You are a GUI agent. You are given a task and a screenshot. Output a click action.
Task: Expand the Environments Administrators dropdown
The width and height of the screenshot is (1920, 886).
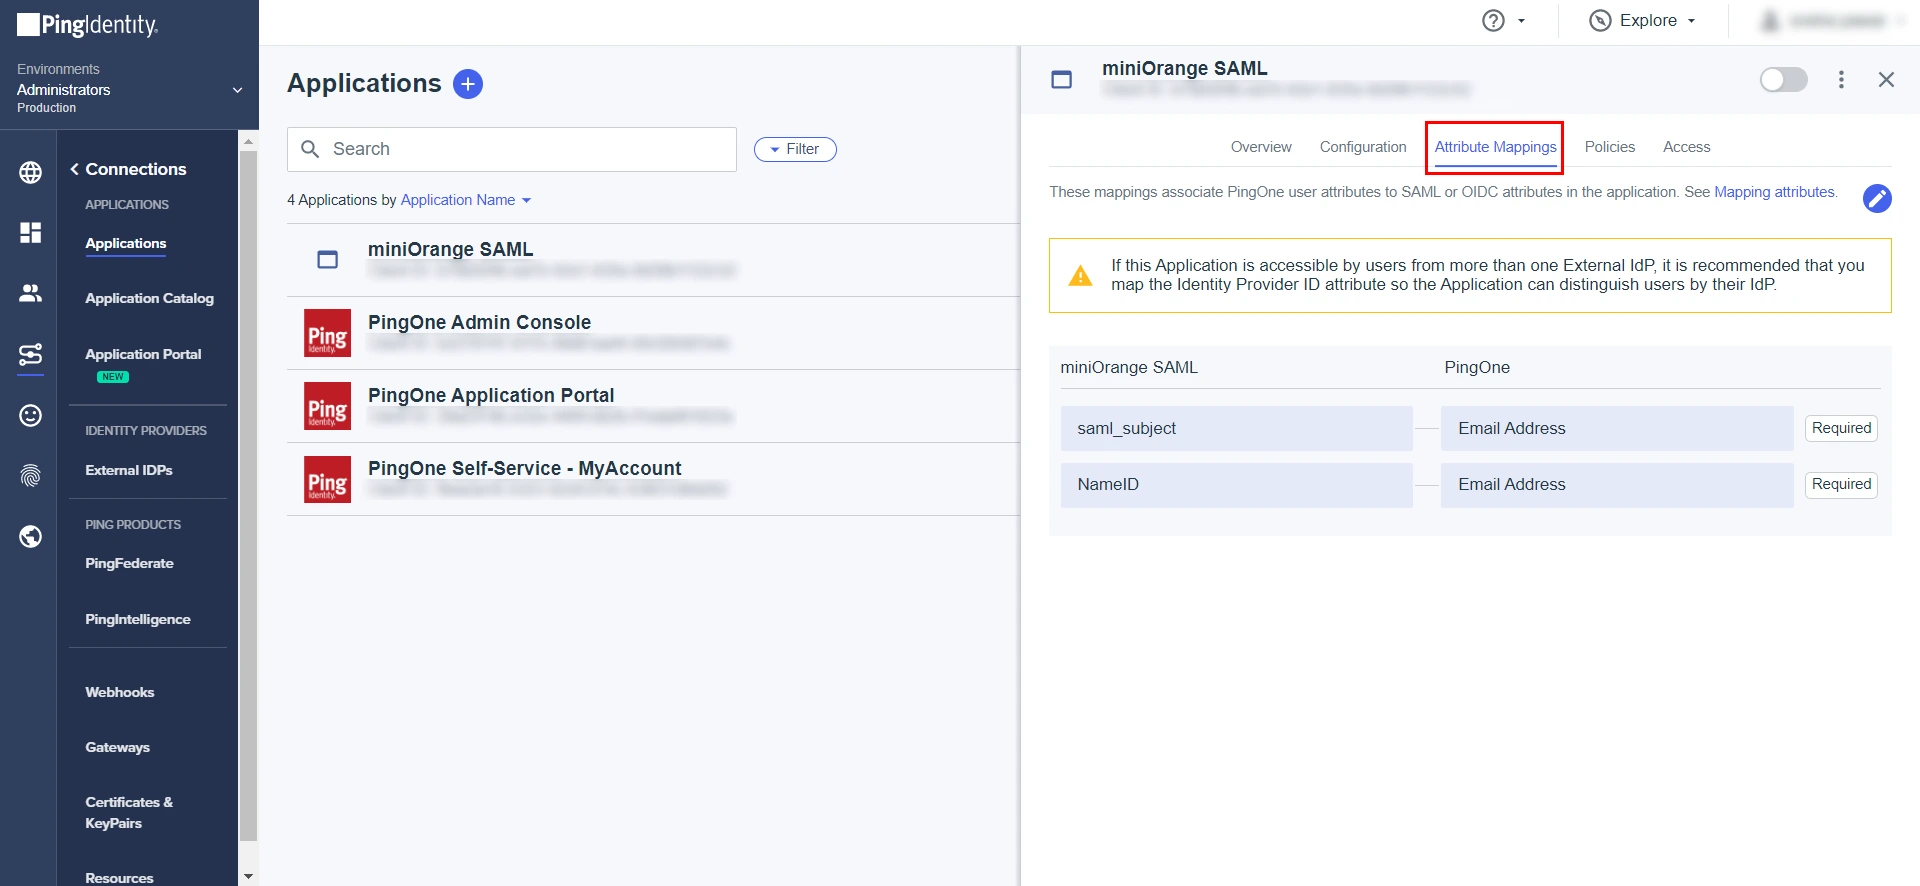238,90
